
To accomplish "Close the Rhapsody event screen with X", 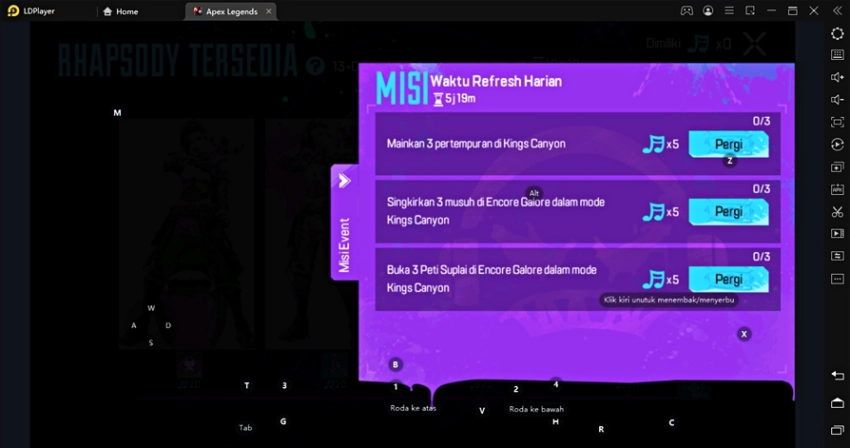I will click(x=754, y=44).
